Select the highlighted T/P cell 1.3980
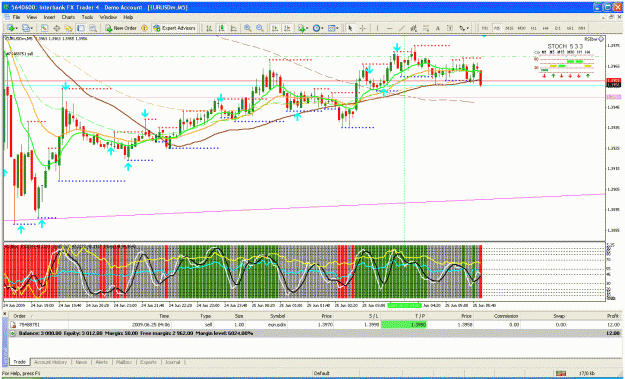625x379 pixels. (404, 324)
